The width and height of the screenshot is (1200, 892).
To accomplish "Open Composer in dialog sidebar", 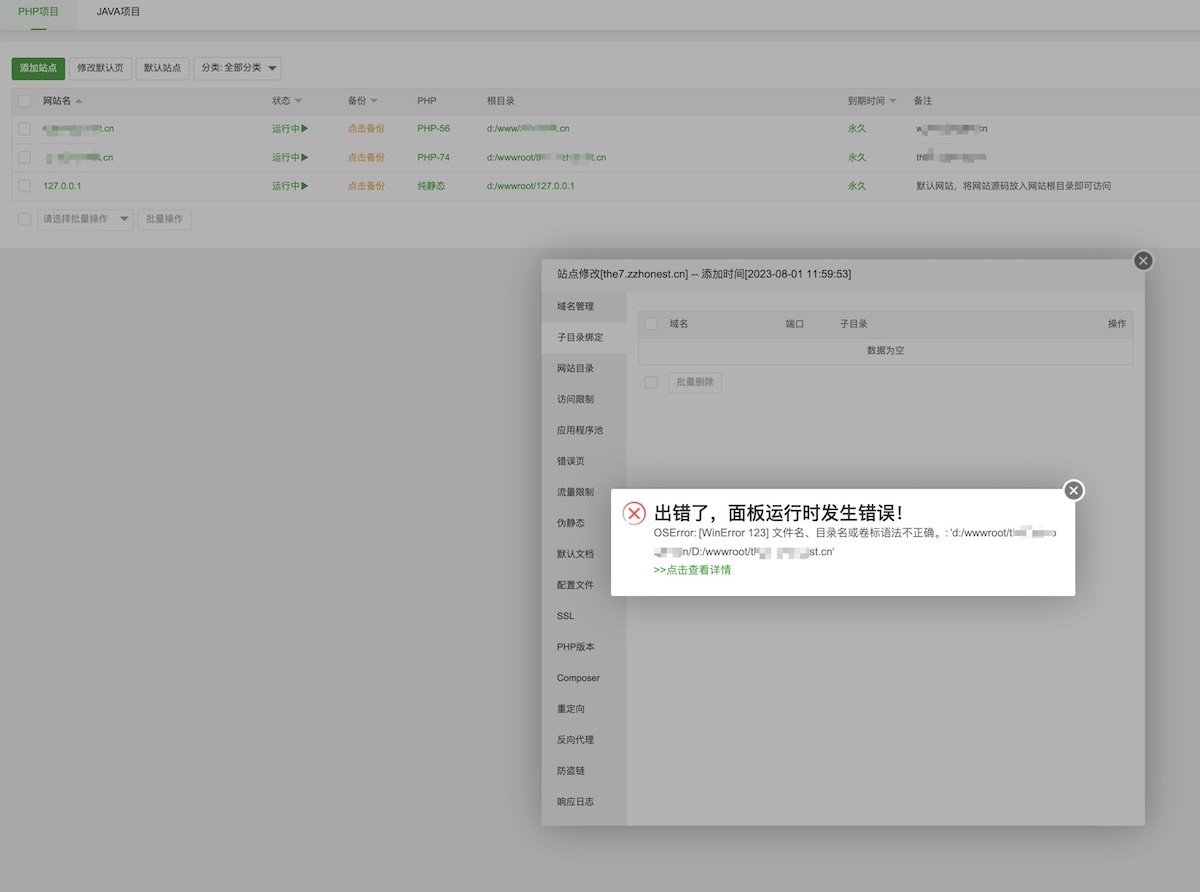I will tap(584, 678).
